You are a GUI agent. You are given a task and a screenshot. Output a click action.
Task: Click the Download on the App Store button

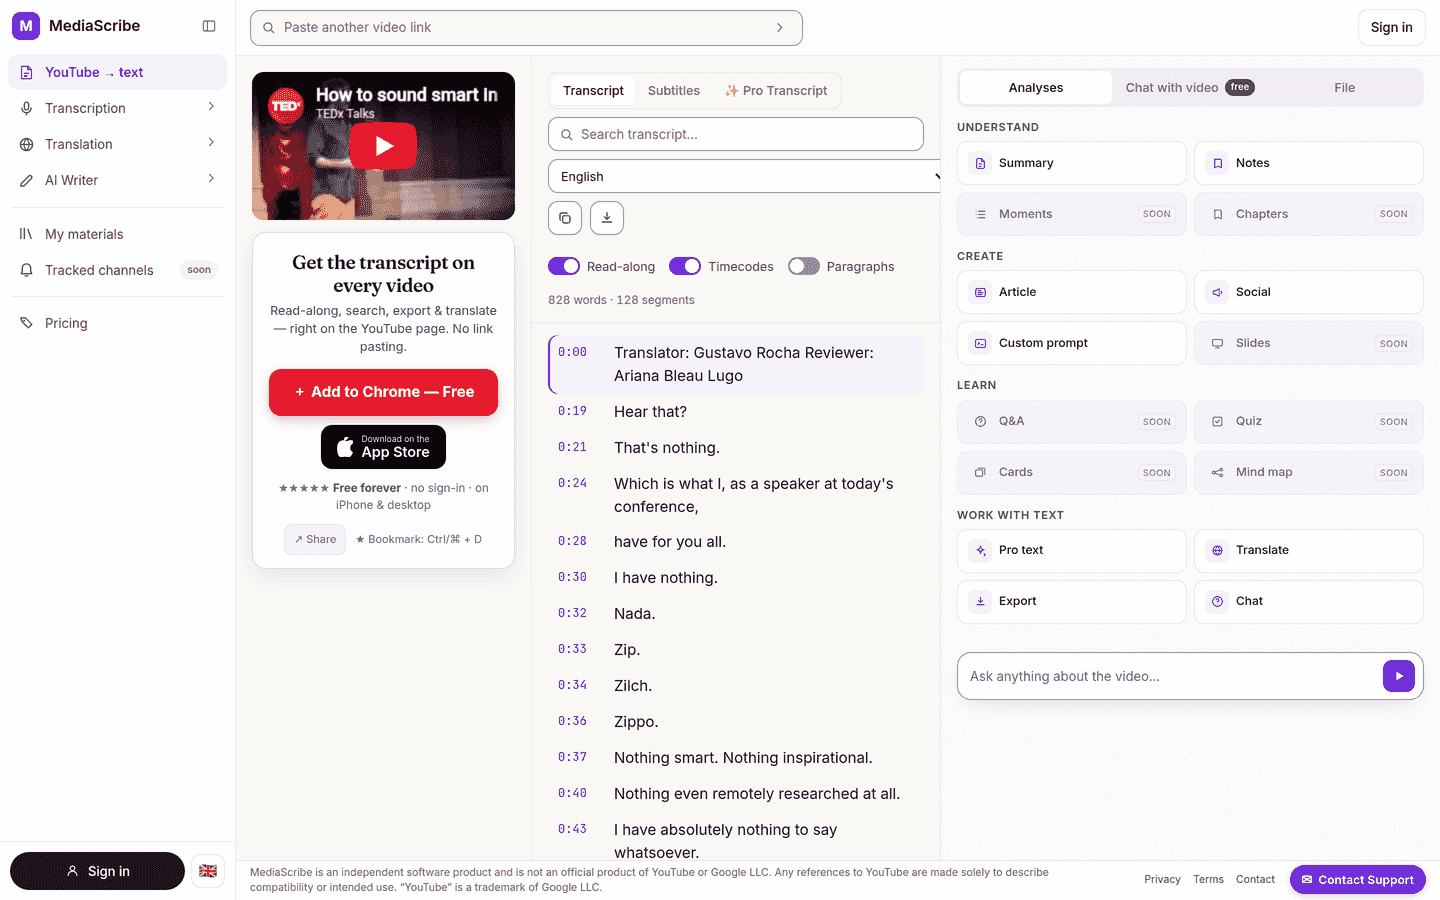(x=383, y=447)
